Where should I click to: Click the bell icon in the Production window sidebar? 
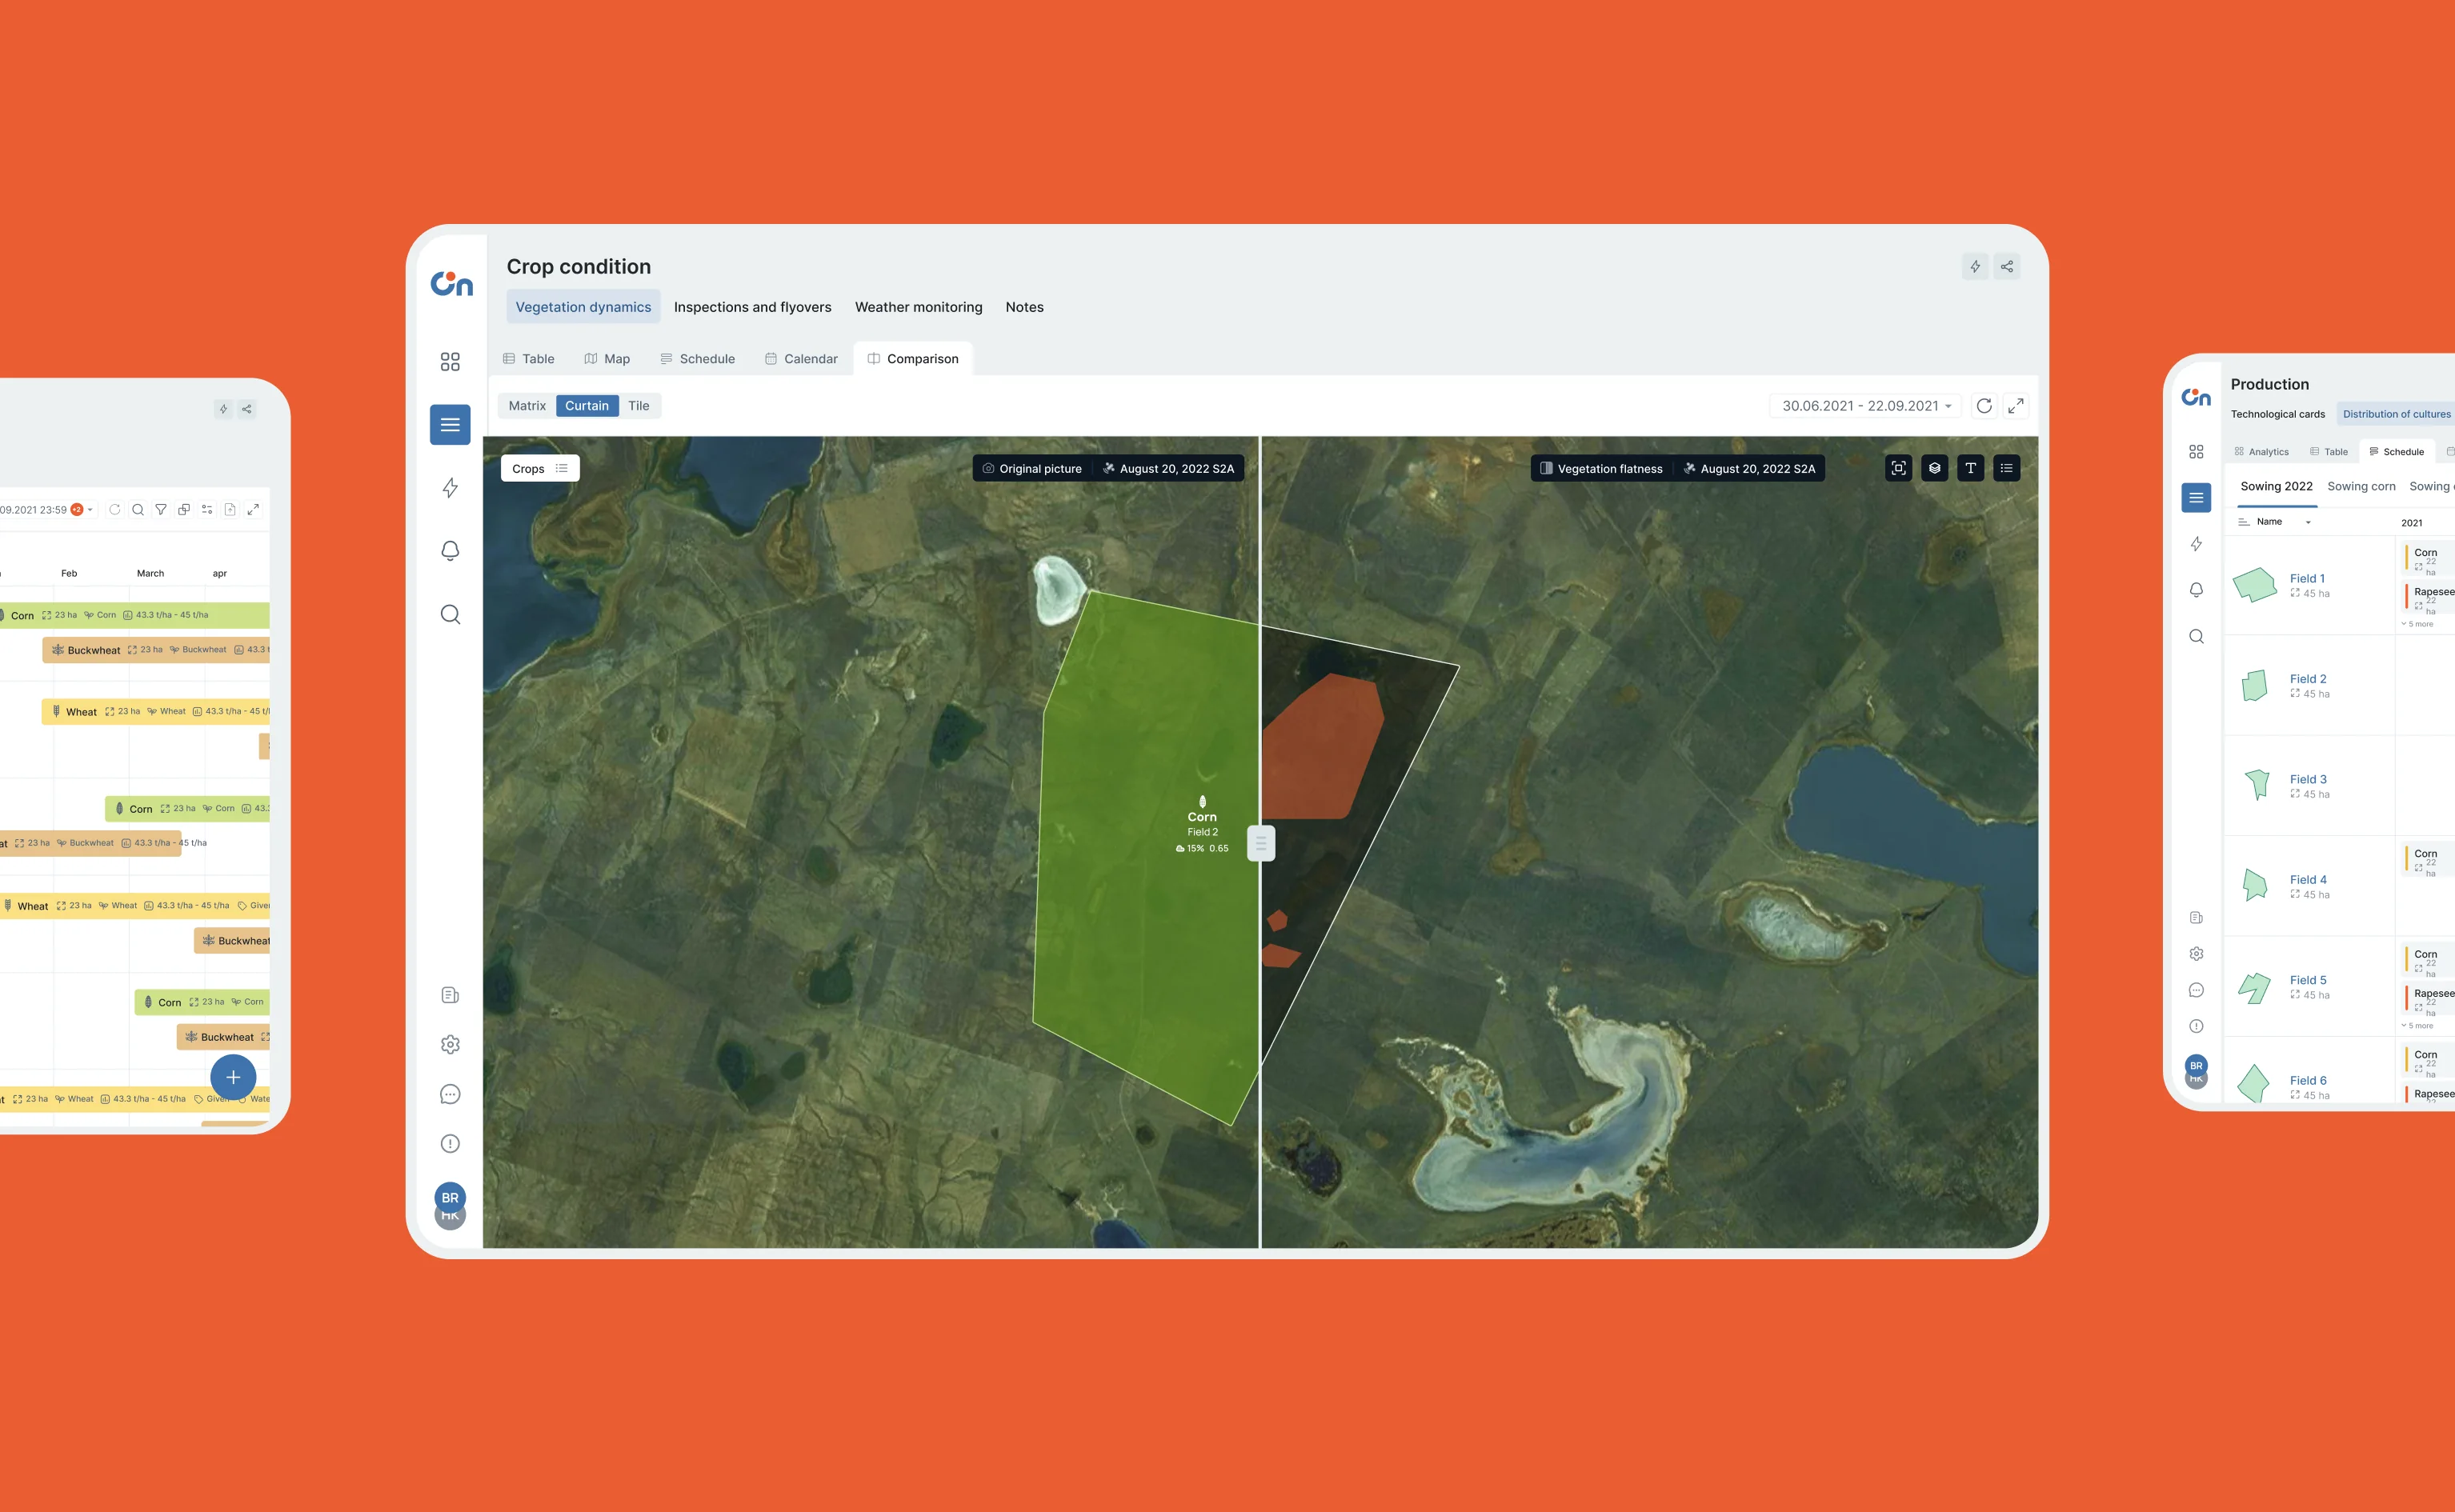coord(2196,590)
